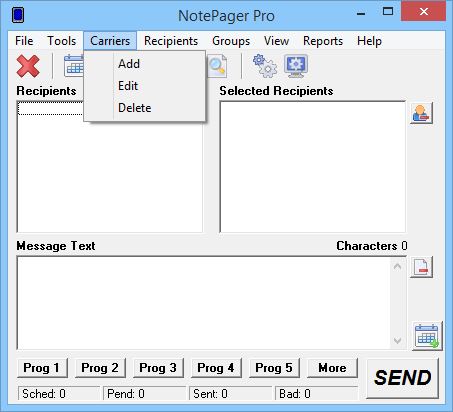Click the SEND button
453x412 pixels.
(402, 378)
